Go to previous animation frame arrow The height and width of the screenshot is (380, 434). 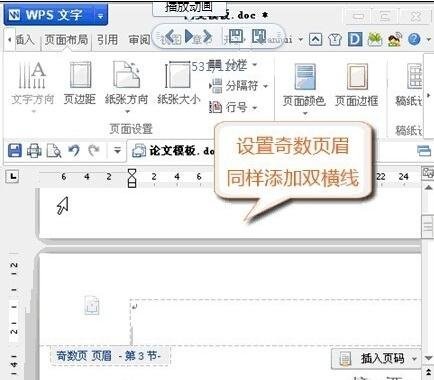pyautogui.click(x=170, y=36)
